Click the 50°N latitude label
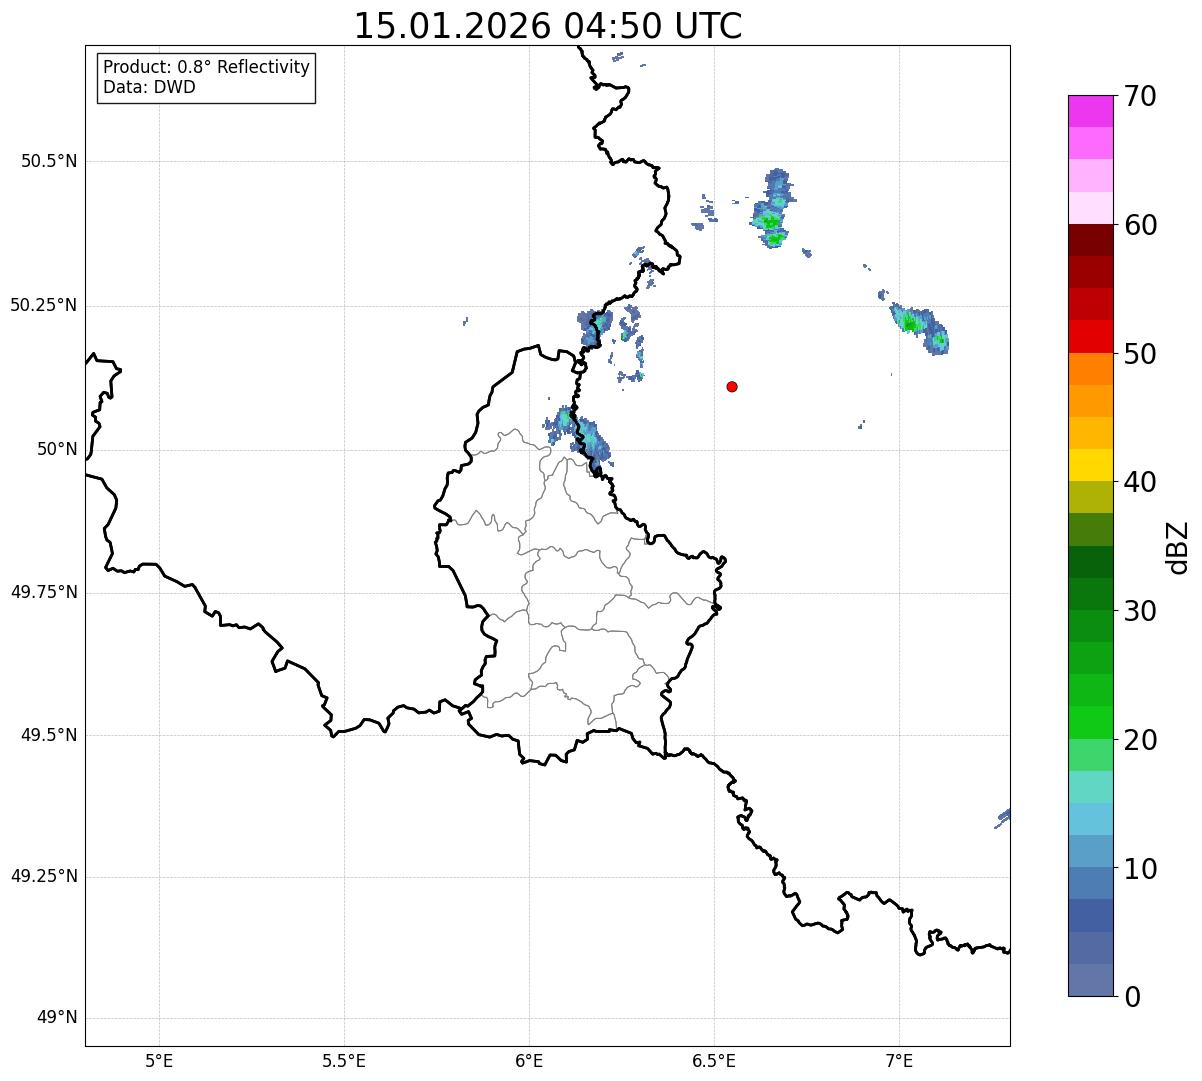This screenshot has height=1081, width=1202. [x=57, y=449]
